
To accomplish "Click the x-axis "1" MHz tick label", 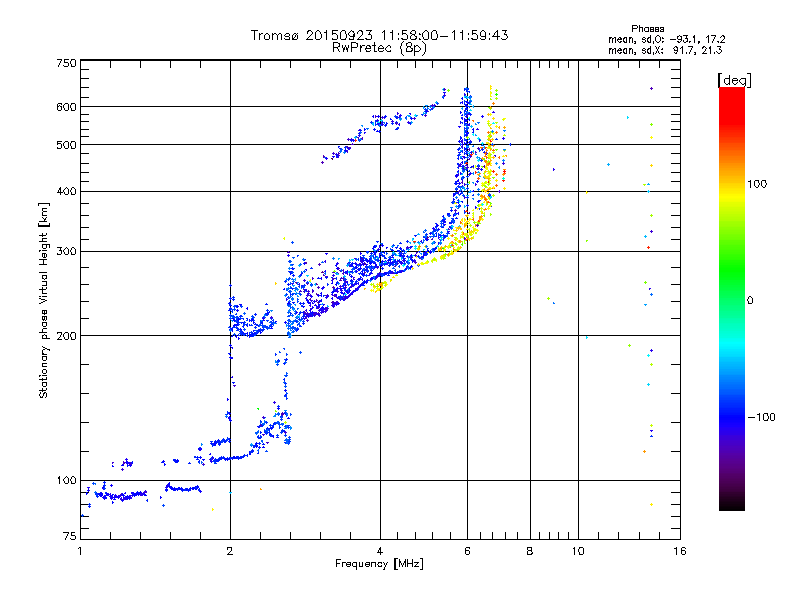I will pyautogui.click(x=80, y=551).
